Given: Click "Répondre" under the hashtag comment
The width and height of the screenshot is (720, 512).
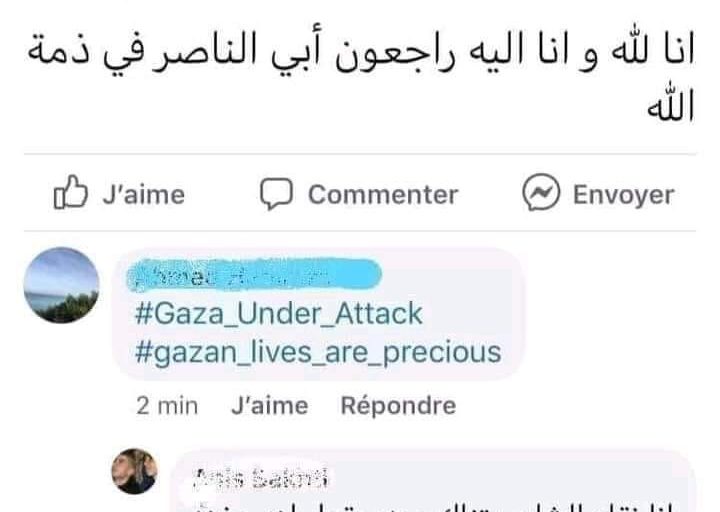Looking at the screenshot, I should point(398,405).
